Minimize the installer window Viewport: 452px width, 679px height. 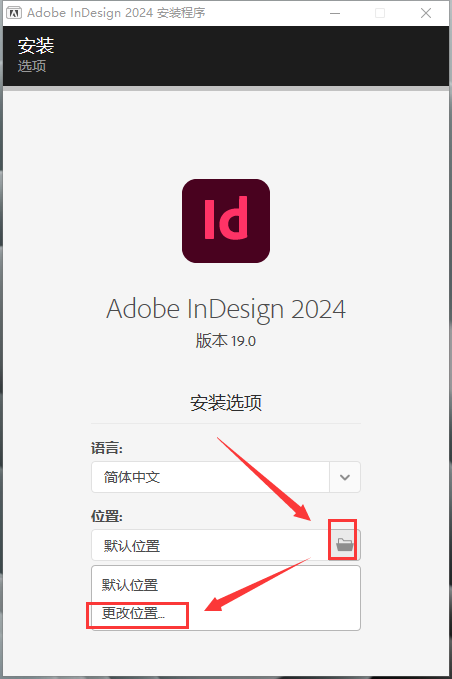click(335, 13)
